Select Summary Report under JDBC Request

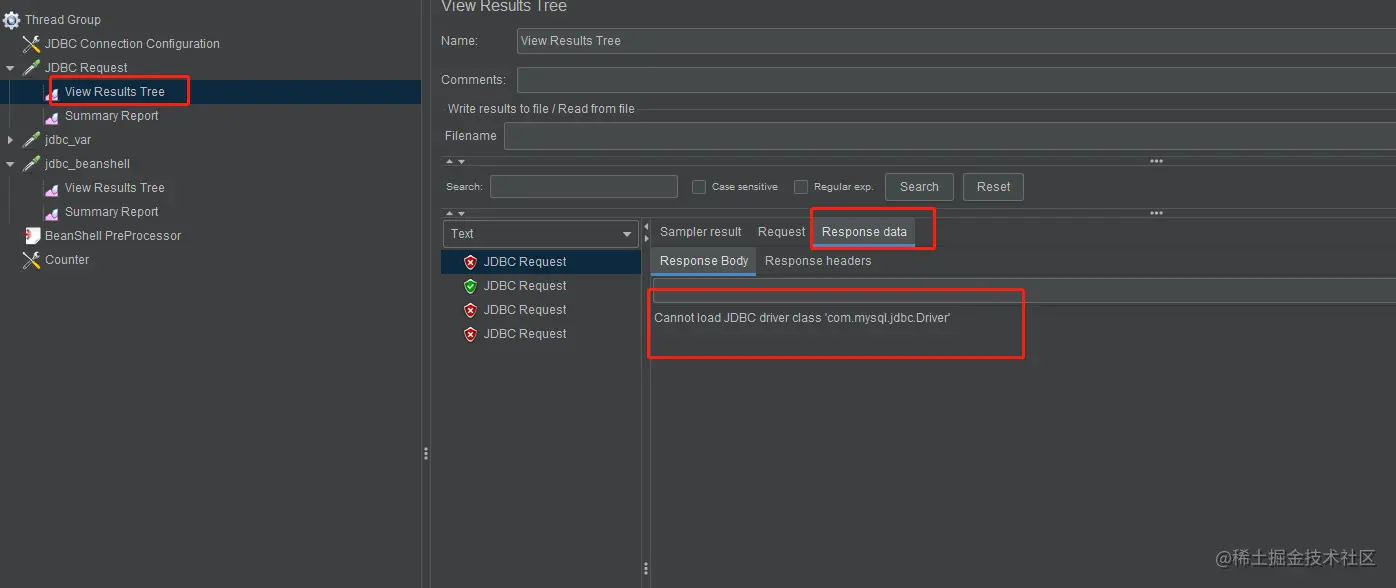click(112, 116)
